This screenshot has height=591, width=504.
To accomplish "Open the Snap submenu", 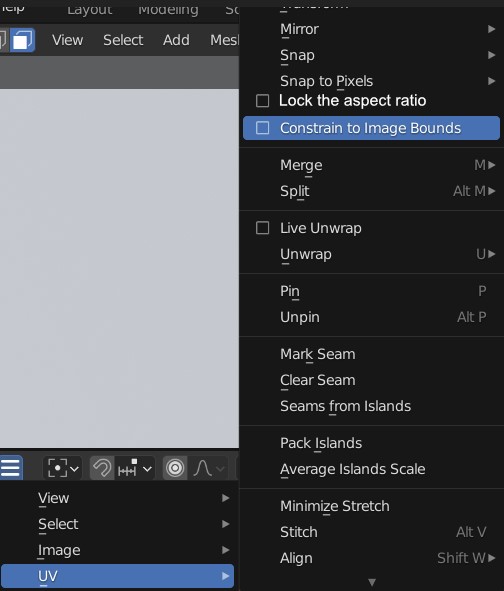I will click(x=371, y=55).
